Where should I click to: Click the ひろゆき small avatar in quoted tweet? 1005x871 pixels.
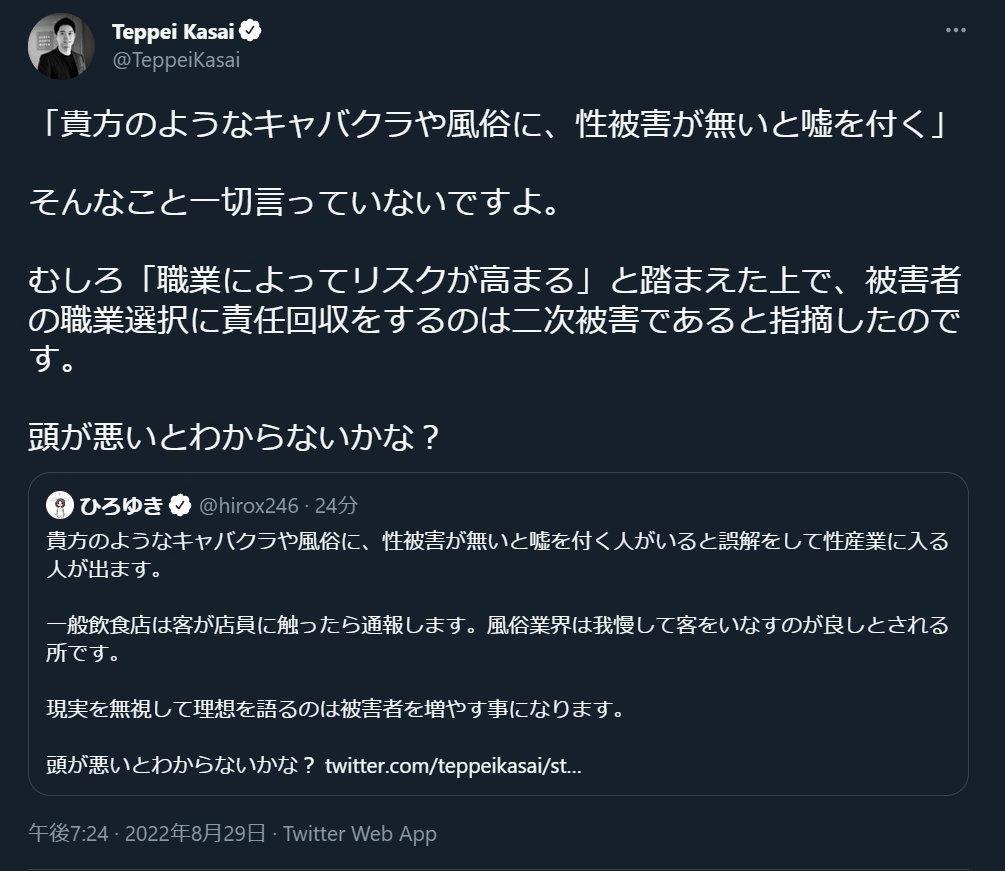(60, 505)
